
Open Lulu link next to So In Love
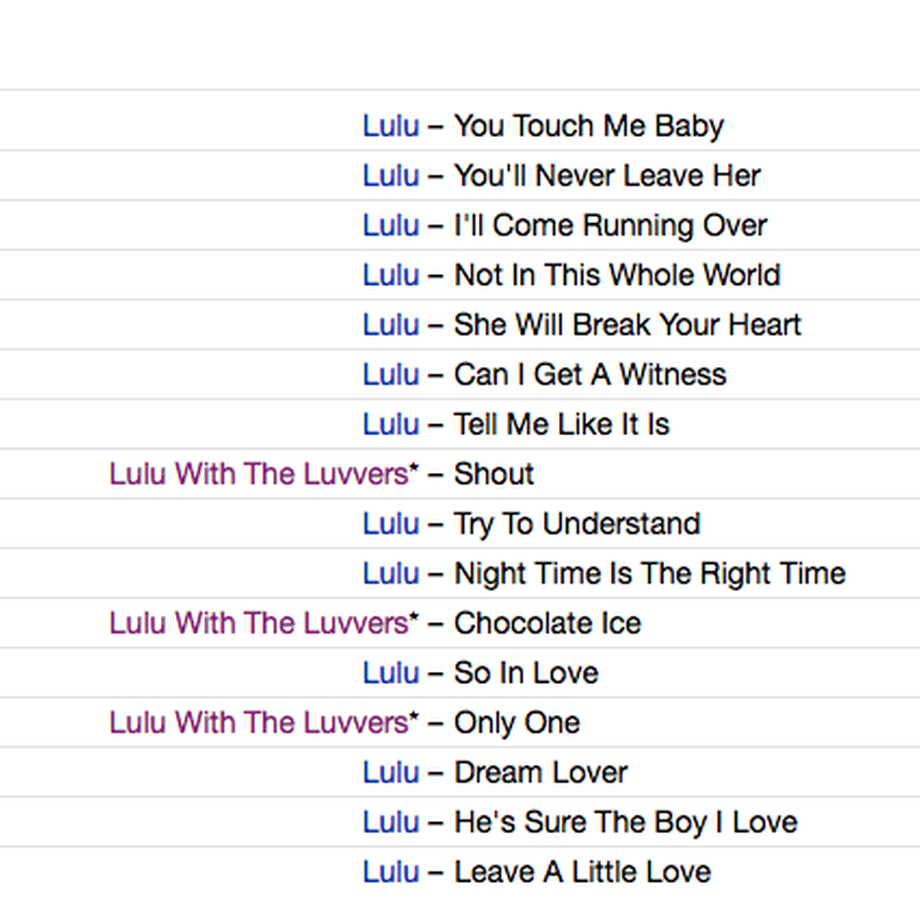pos(391,673)
